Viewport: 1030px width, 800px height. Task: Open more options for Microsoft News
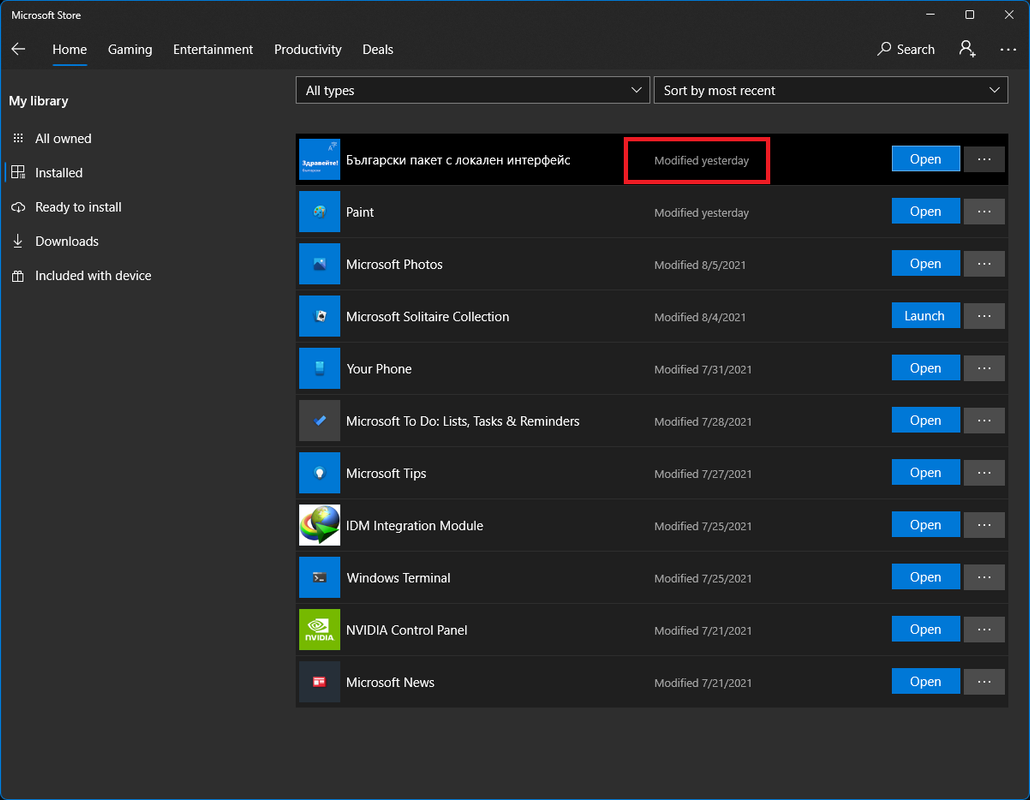[983, 681]
